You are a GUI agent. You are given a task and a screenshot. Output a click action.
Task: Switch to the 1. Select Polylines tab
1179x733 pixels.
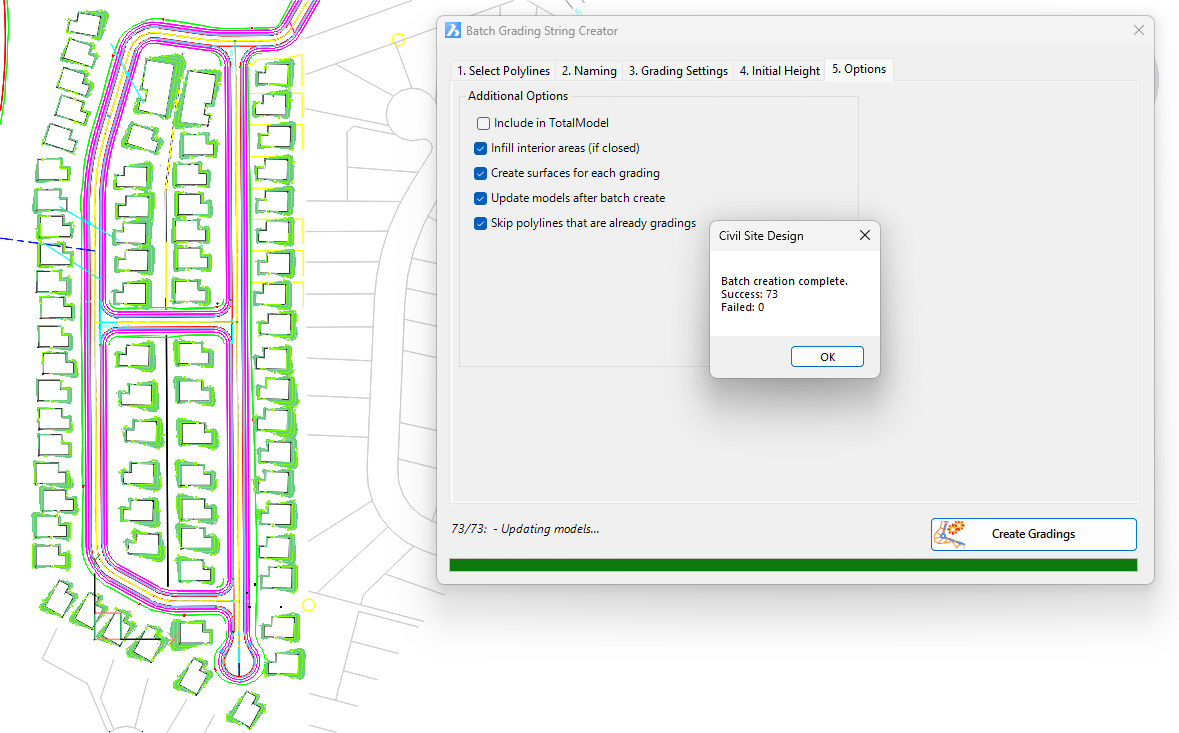point(504,71)
